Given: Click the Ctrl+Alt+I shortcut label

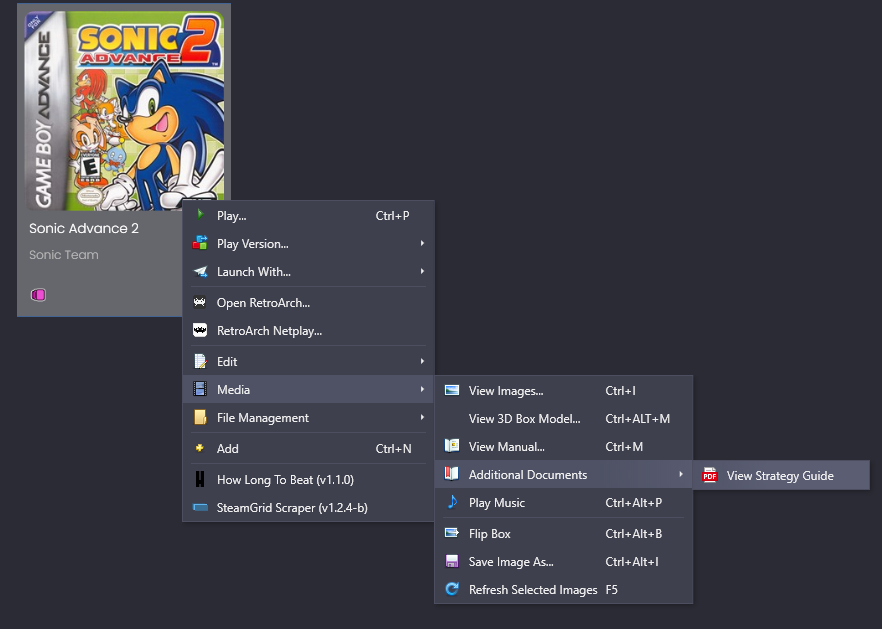Looking at the screenshot, I should pyautogui.click(x=632, y=561).
